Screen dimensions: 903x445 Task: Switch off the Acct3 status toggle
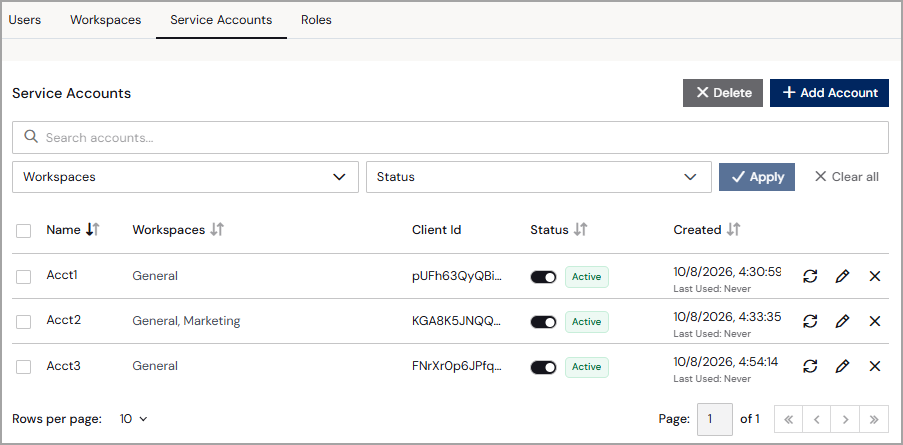pos(543,367)
